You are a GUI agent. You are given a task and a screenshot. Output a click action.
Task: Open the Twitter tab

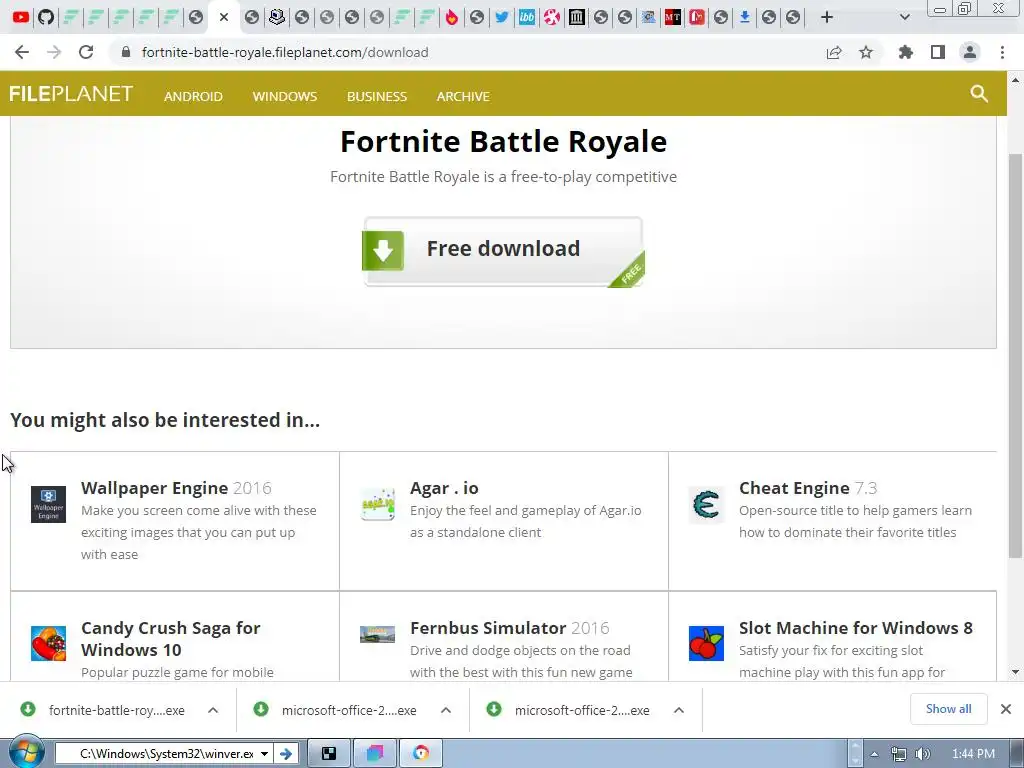tap(502, 17)
